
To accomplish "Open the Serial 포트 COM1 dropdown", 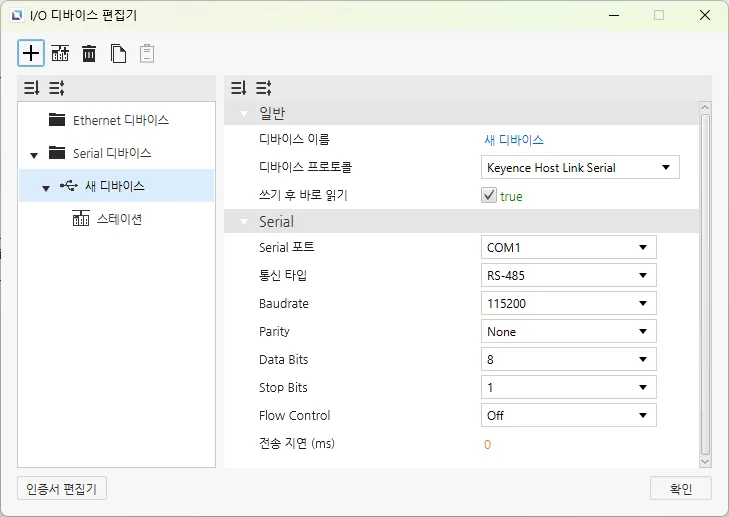I will point(568,247).
